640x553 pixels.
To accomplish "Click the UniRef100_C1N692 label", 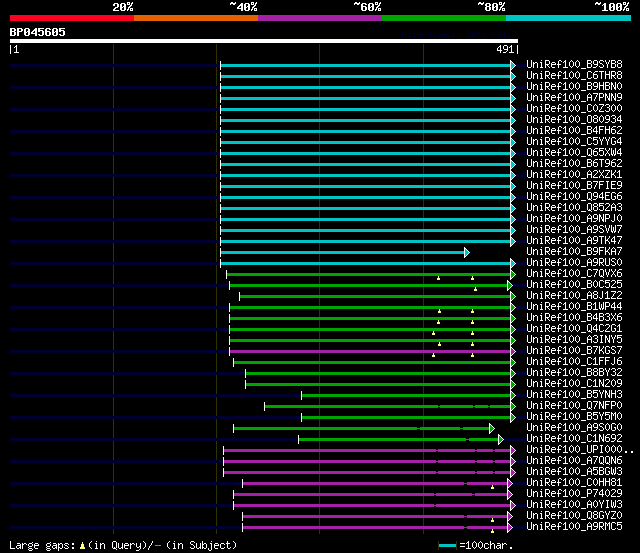I will (574, 439).
